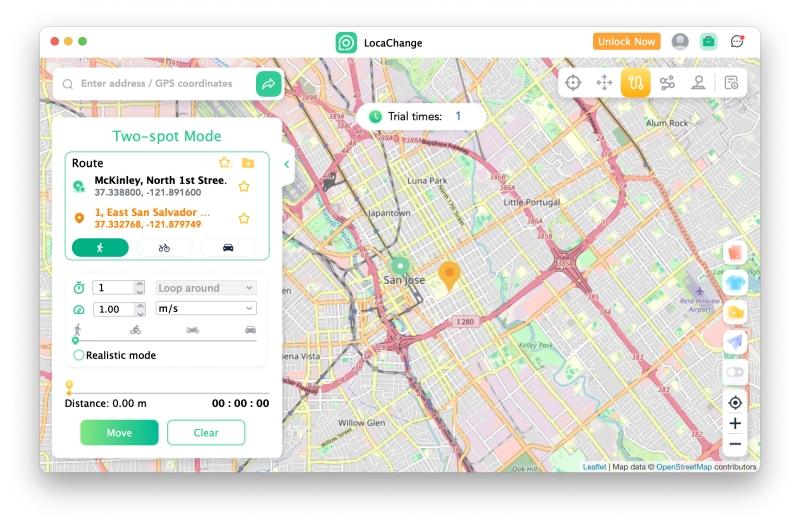This screenshot has width=800, height=525.
Task: Select the Multi-spot mode icon
Action: 667,83
